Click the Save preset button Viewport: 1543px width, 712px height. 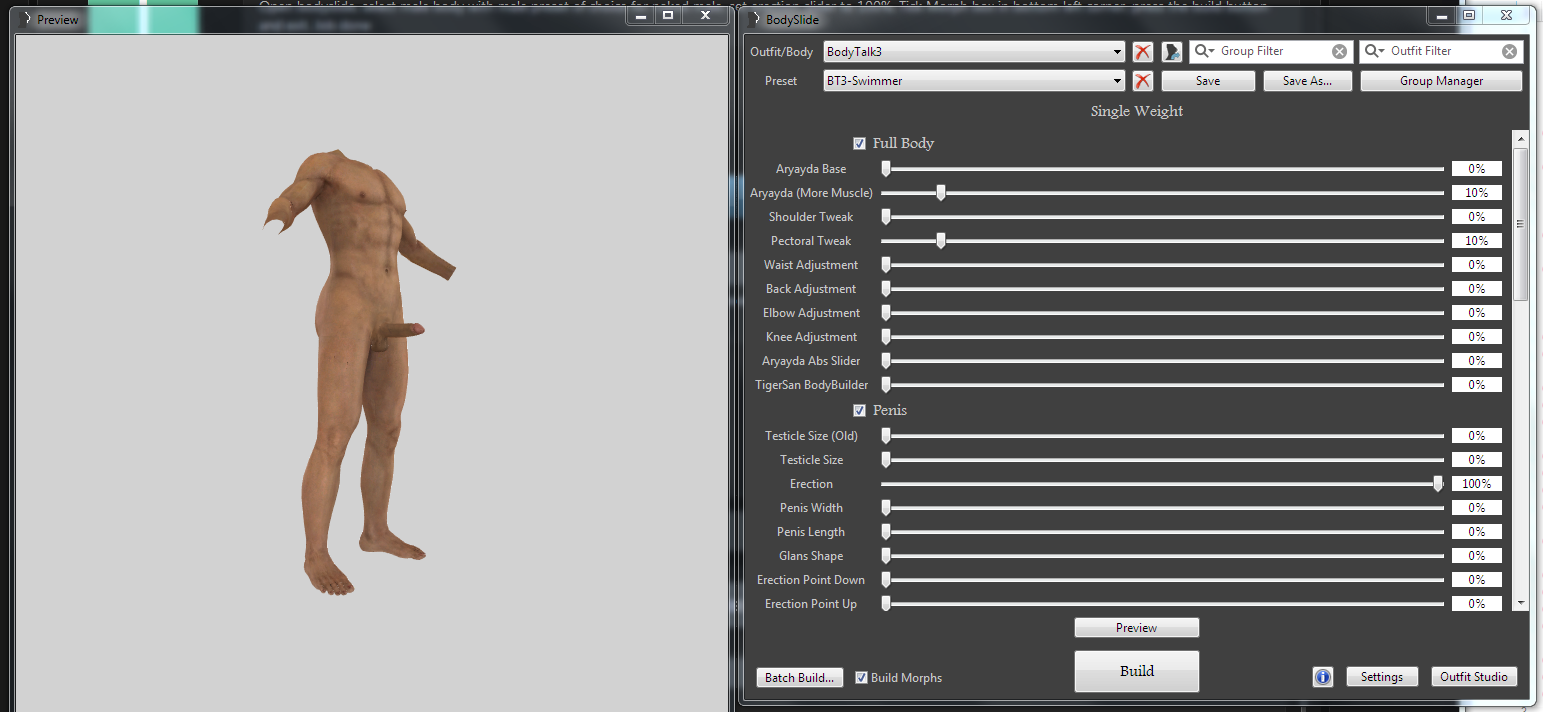tap(1208, 81)
